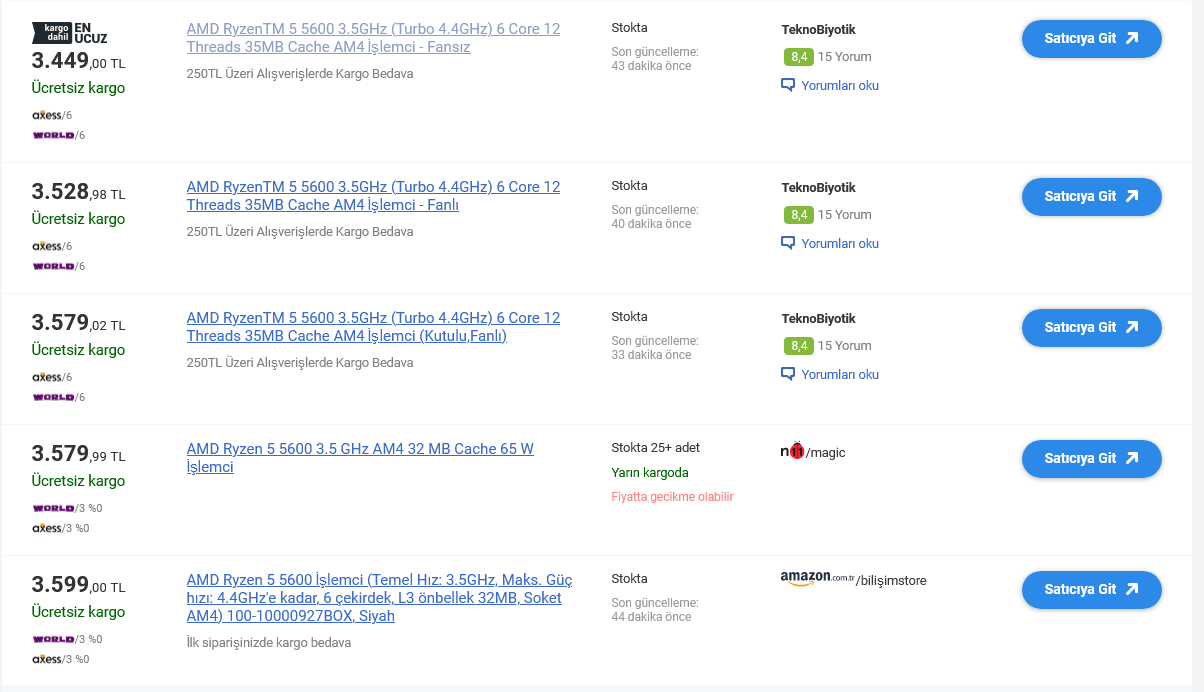1204x692 pixels.
Task: Click the 'kargo dahil EN UCUZ' badge
Action: 70,33
